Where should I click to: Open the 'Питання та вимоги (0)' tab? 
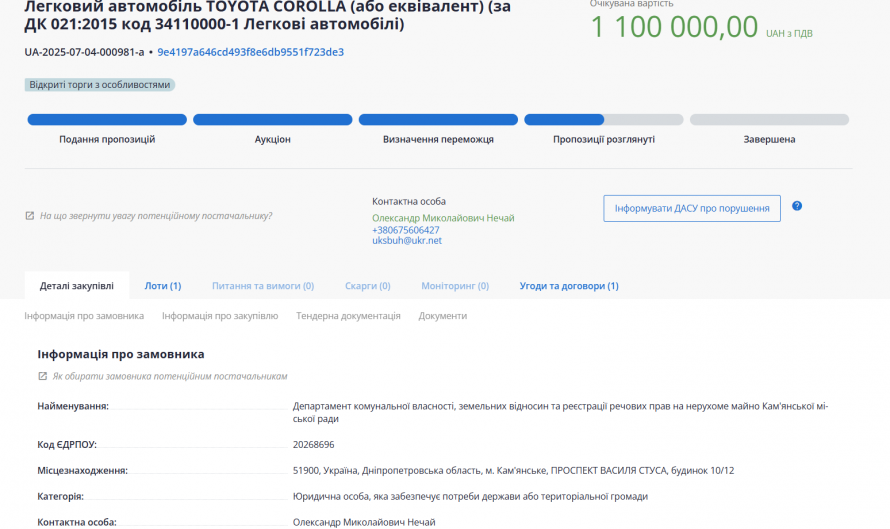263,286
